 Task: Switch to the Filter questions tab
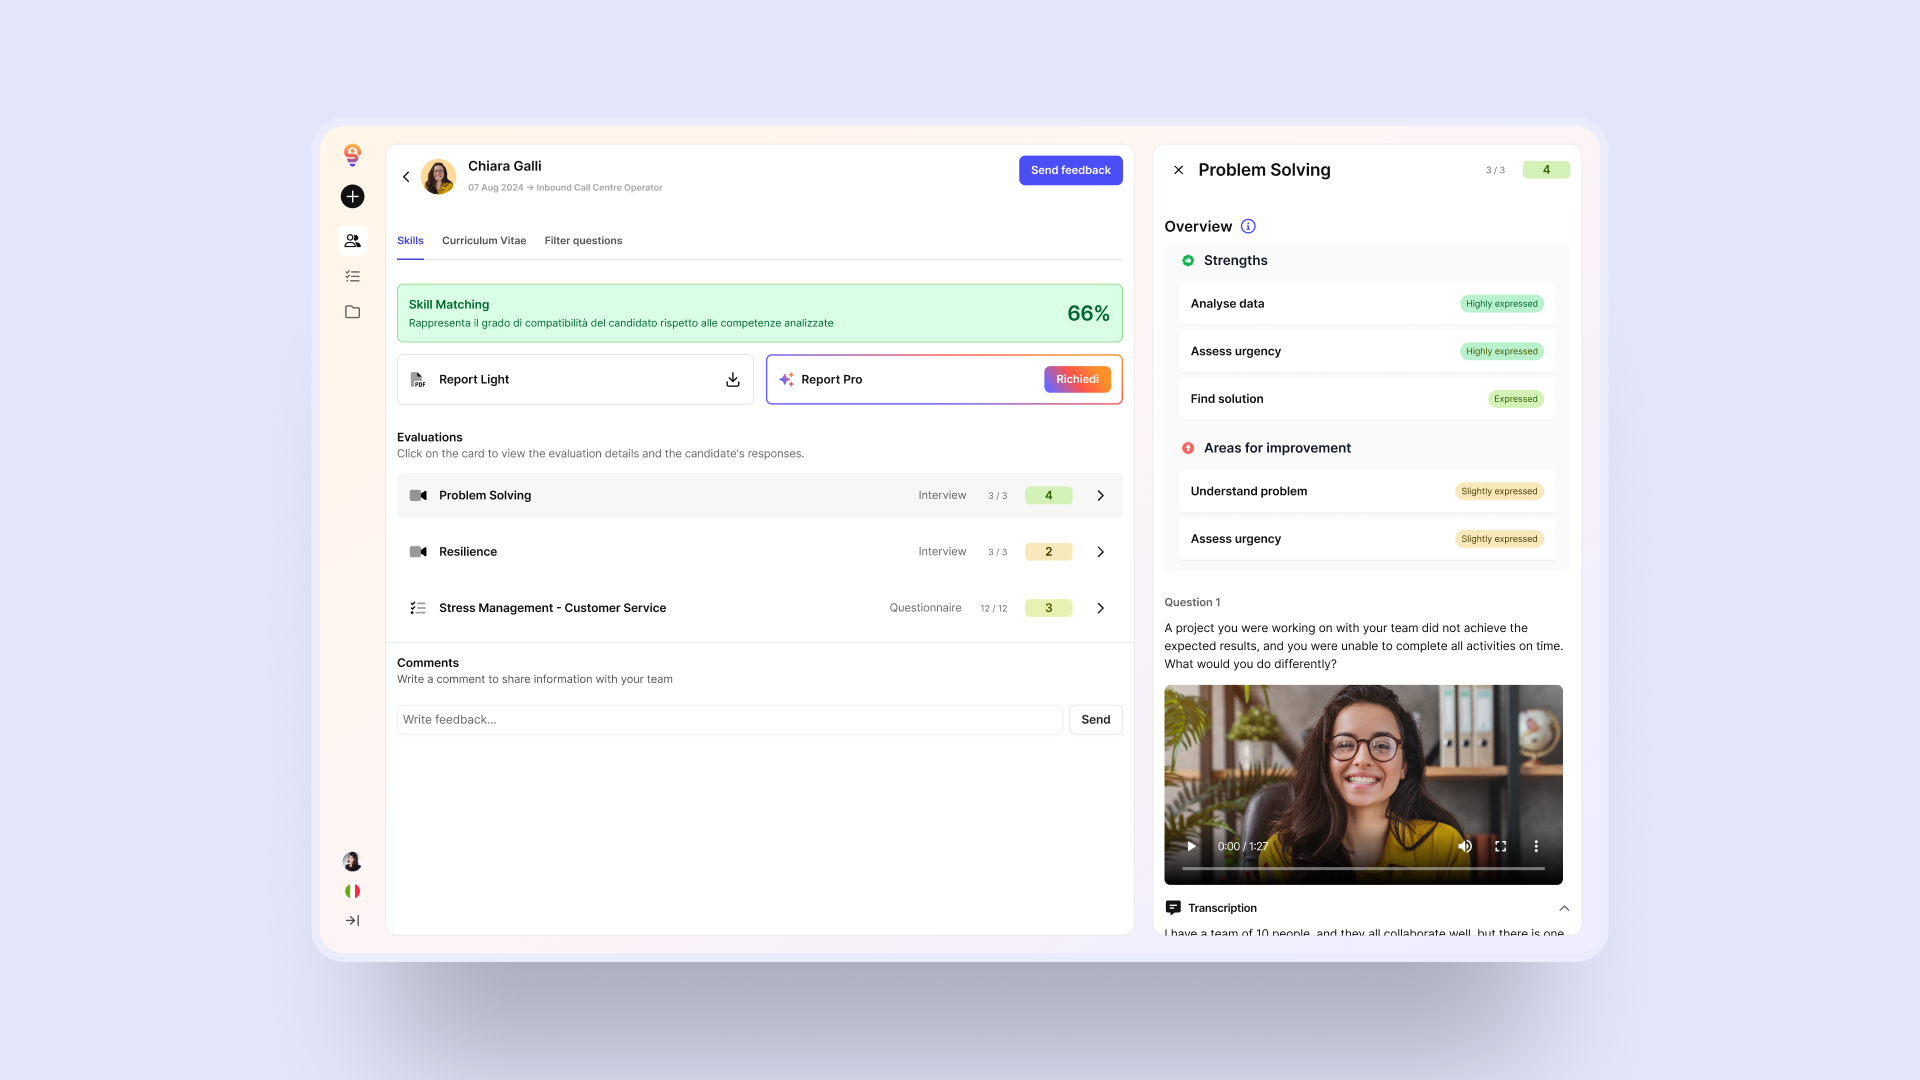[x=583, y=241]
